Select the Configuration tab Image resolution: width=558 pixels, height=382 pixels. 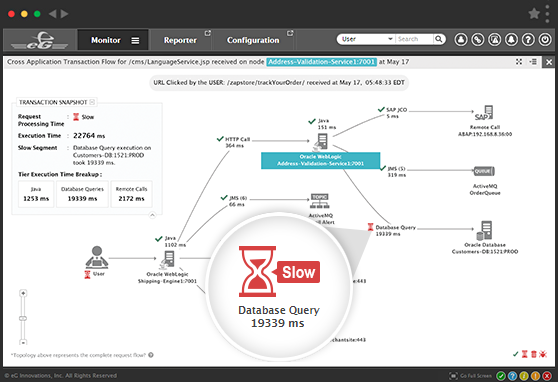[x=253, y=40]
